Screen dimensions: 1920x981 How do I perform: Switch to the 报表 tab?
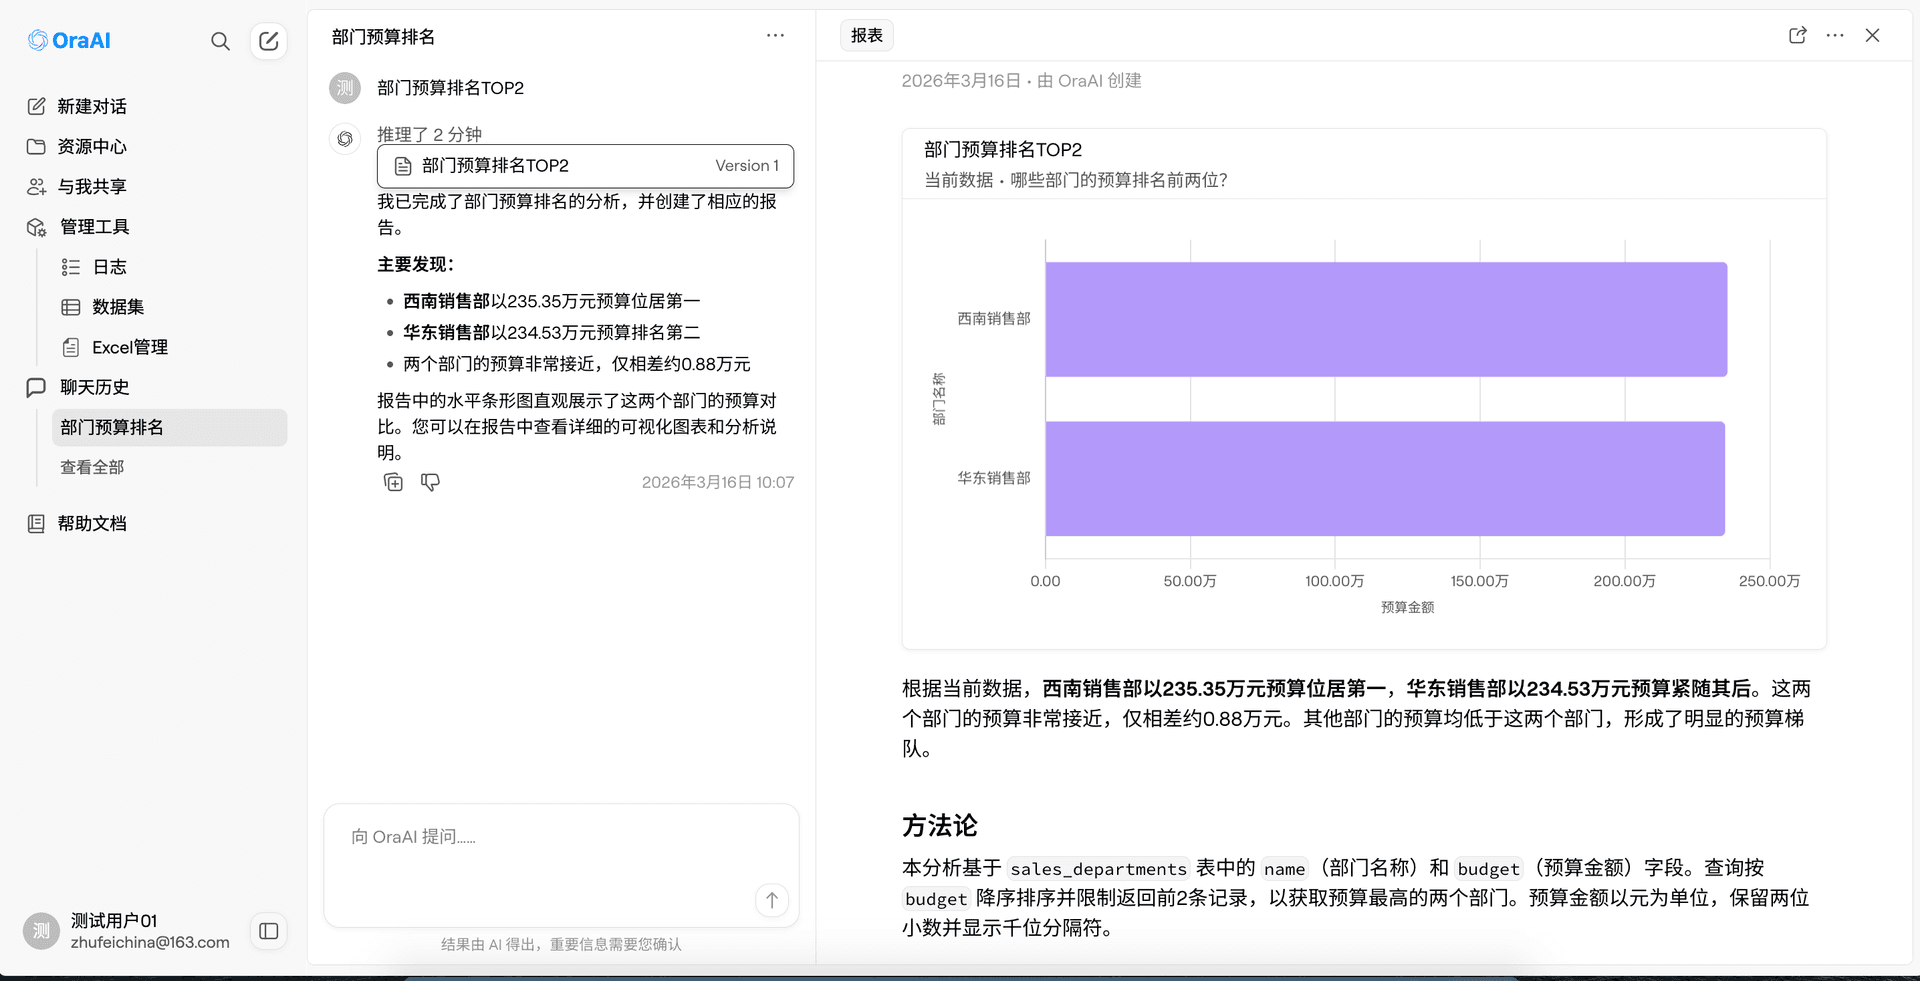click(866, 35)
